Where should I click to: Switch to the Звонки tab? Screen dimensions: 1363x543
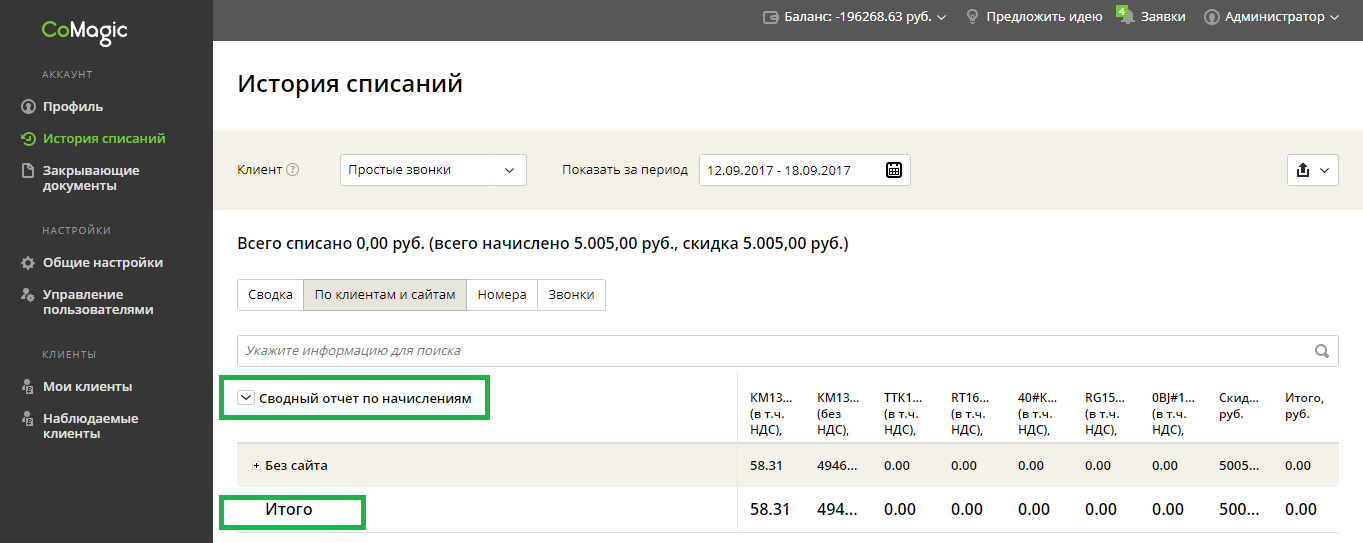571,295
